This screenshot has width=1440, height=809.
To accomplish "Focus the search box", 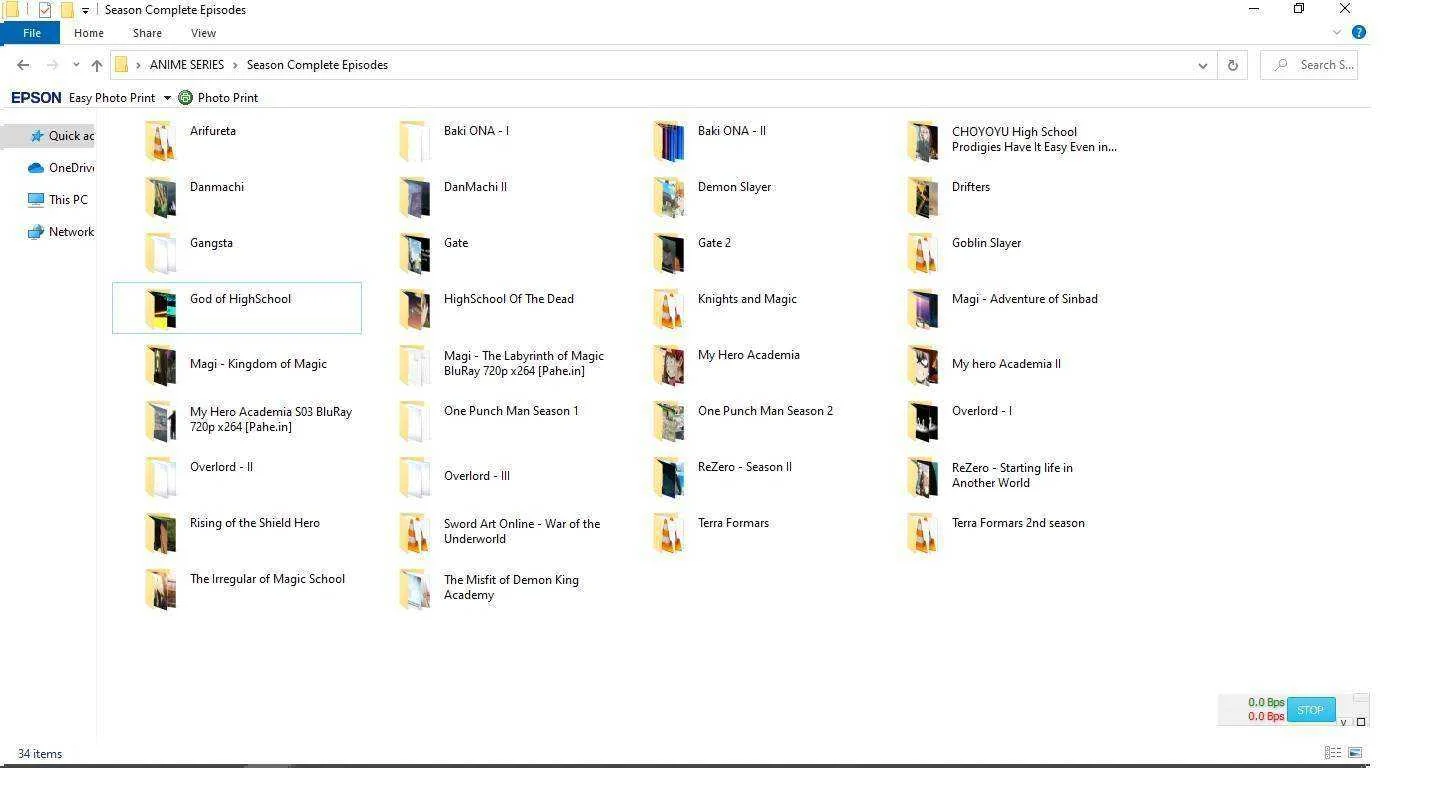I will tap(1309, 65).
